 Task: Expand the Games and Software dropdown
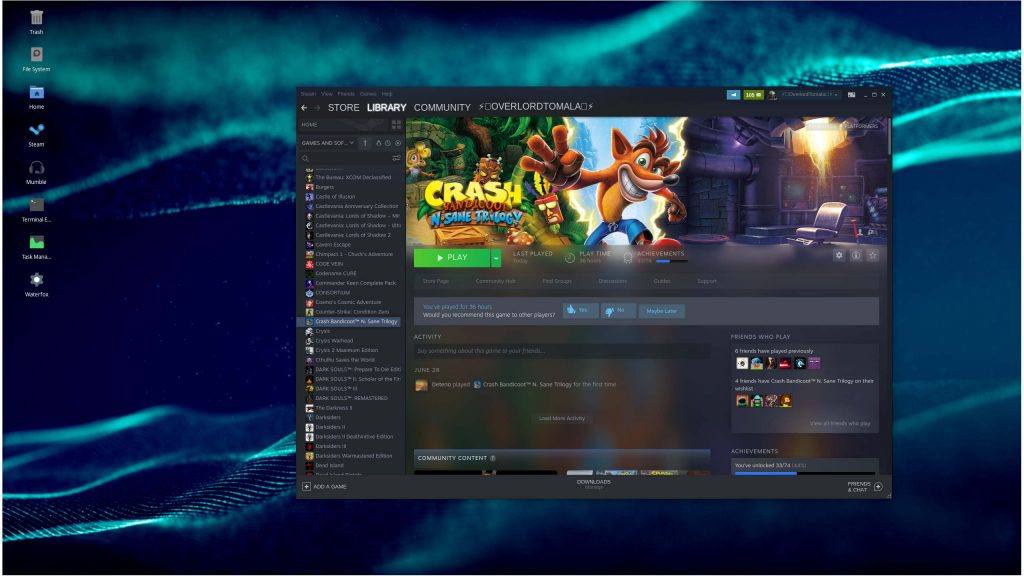(328, 143)
